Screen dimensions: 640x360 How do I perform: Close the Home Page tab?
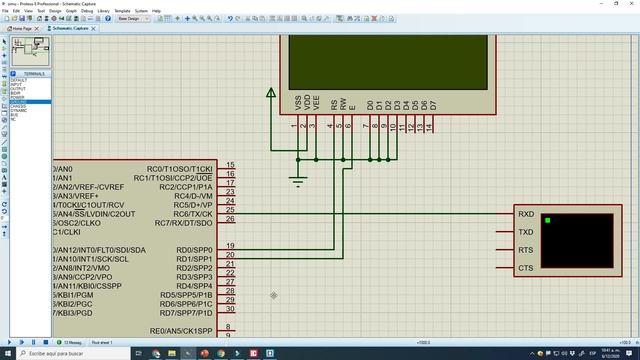point(36,29)
